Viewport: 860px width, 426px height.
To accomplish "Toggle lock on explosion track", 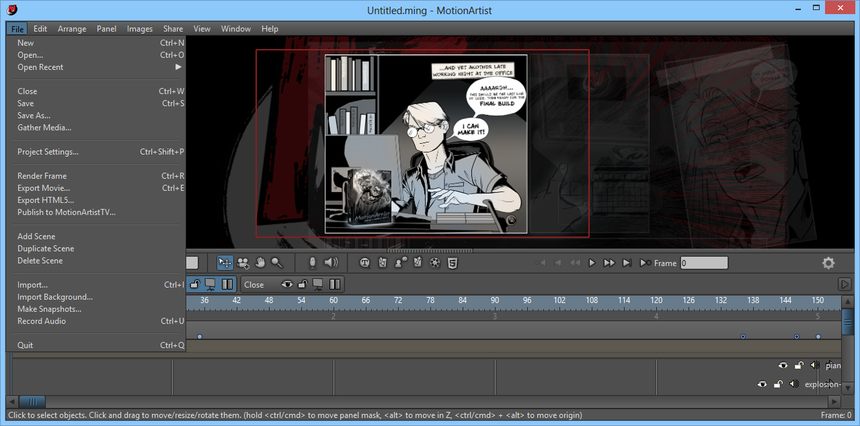I will click(x=778, y=384).
